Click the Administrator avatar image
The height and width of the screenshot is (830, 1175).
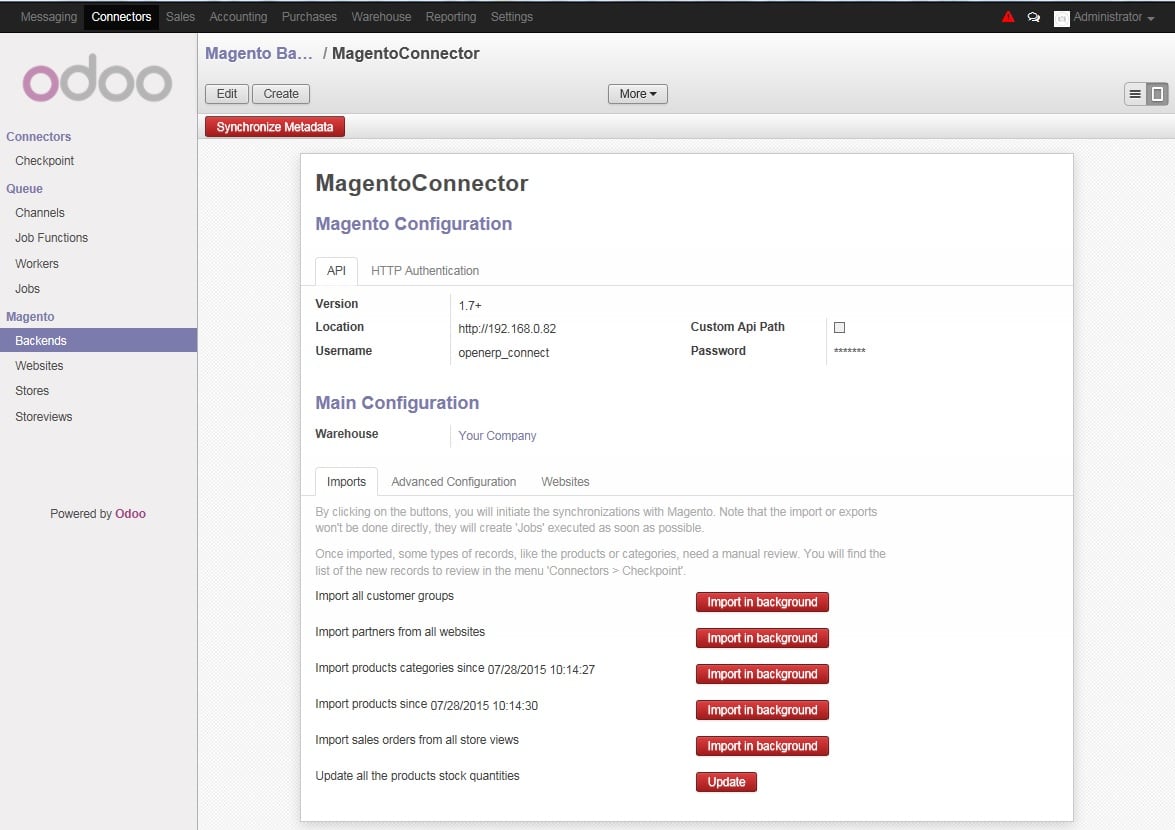click(x=1061, y=18)
